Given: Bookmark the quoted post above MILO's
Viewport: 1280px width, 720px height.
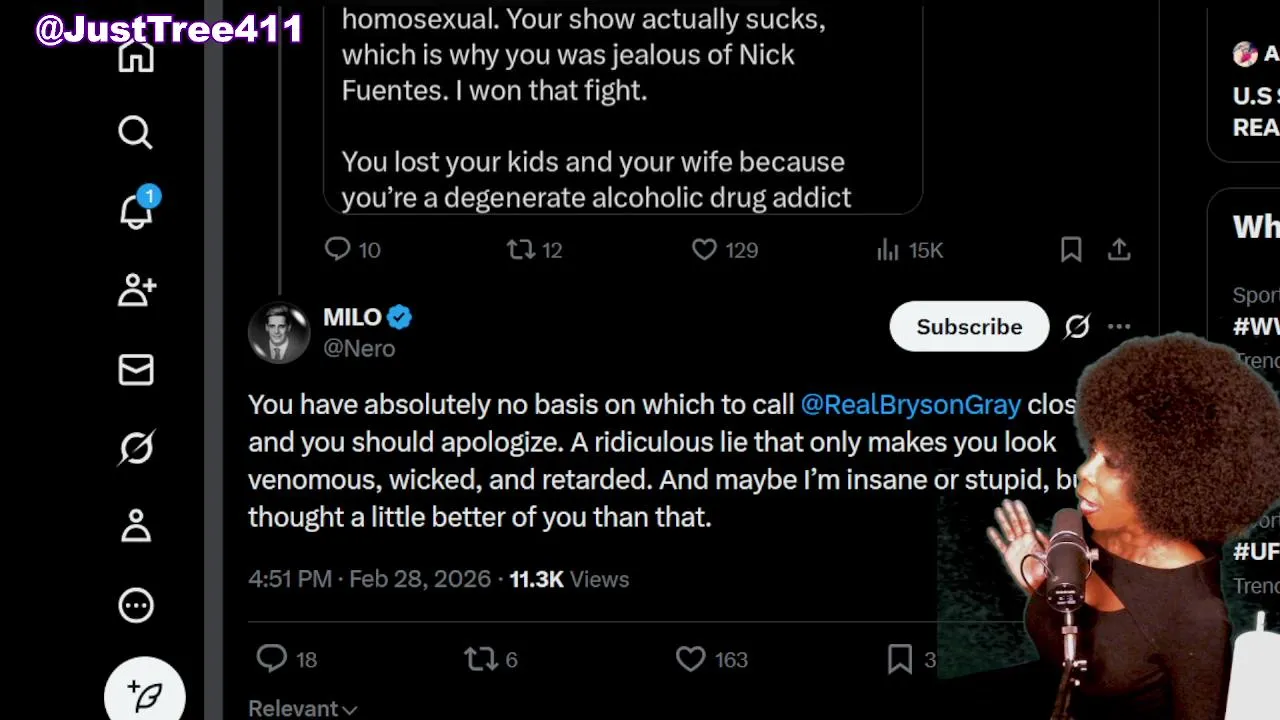Looking at the screenshot, I should 1071,249.
